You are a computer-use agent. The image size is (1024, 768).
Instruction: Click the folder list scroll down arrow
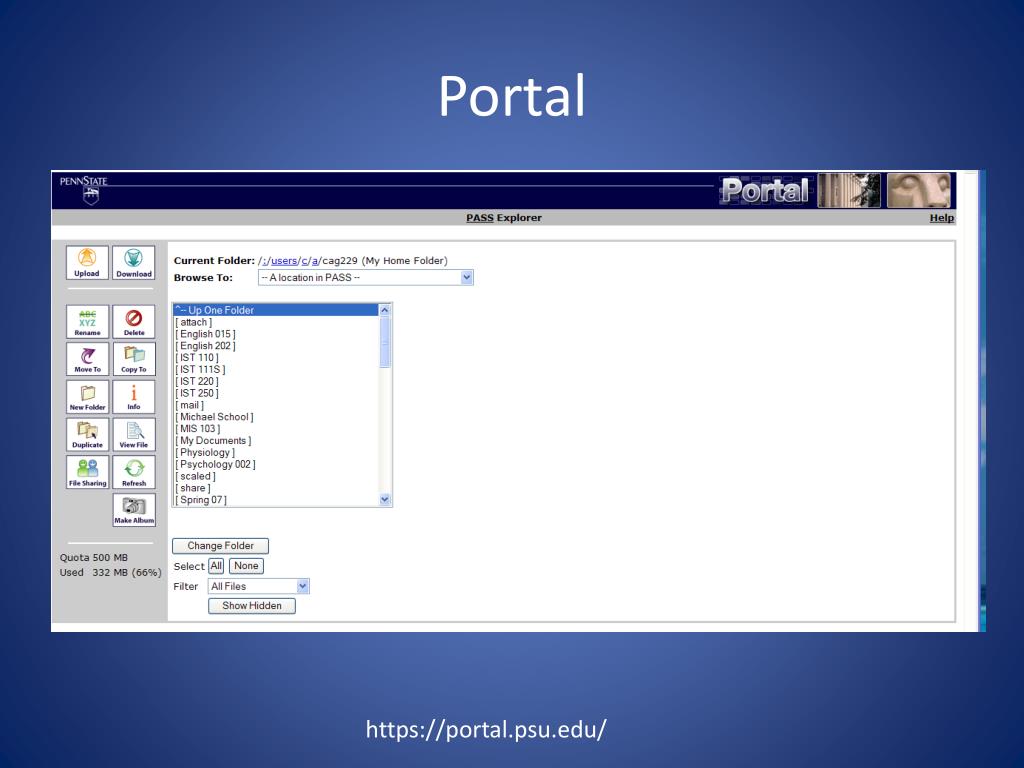click(x=385, y=500)
